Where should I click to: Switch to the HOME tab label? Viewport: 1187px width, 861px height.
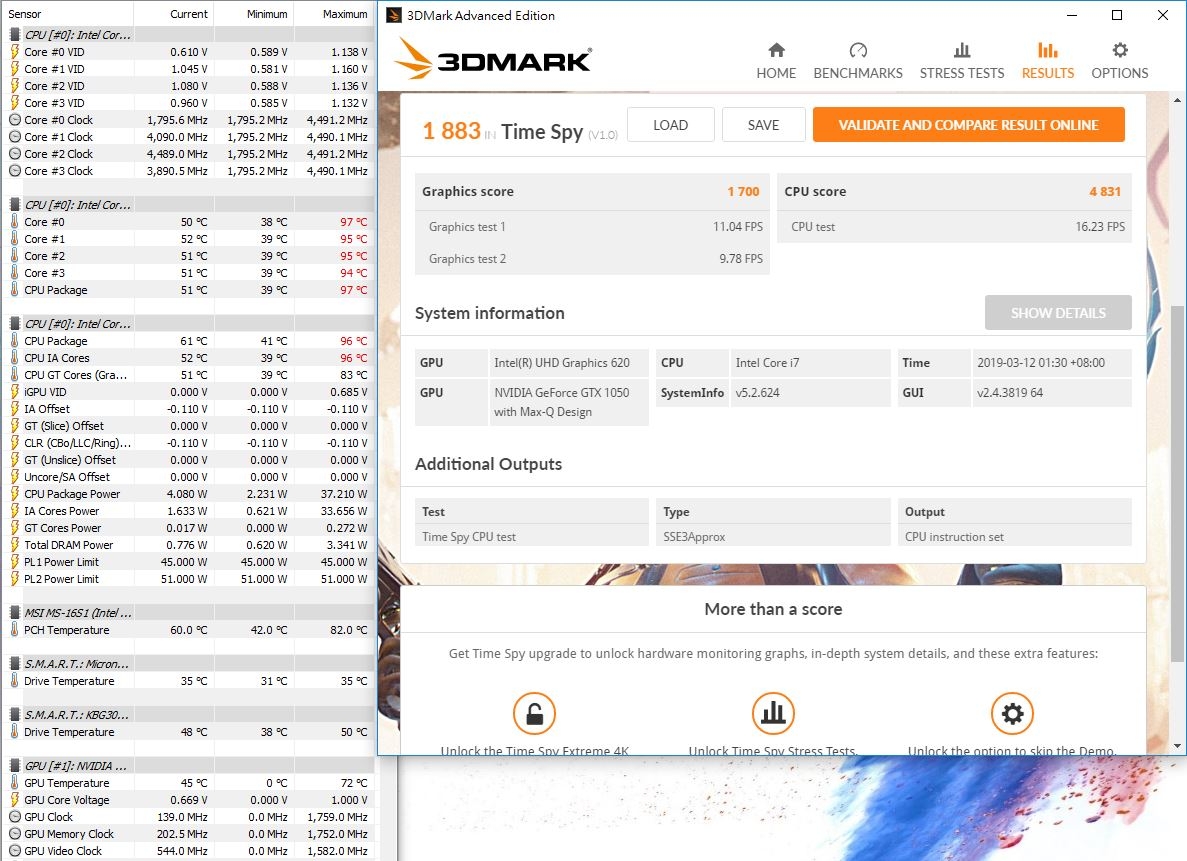pyautogui.click(x=776, y=73)
